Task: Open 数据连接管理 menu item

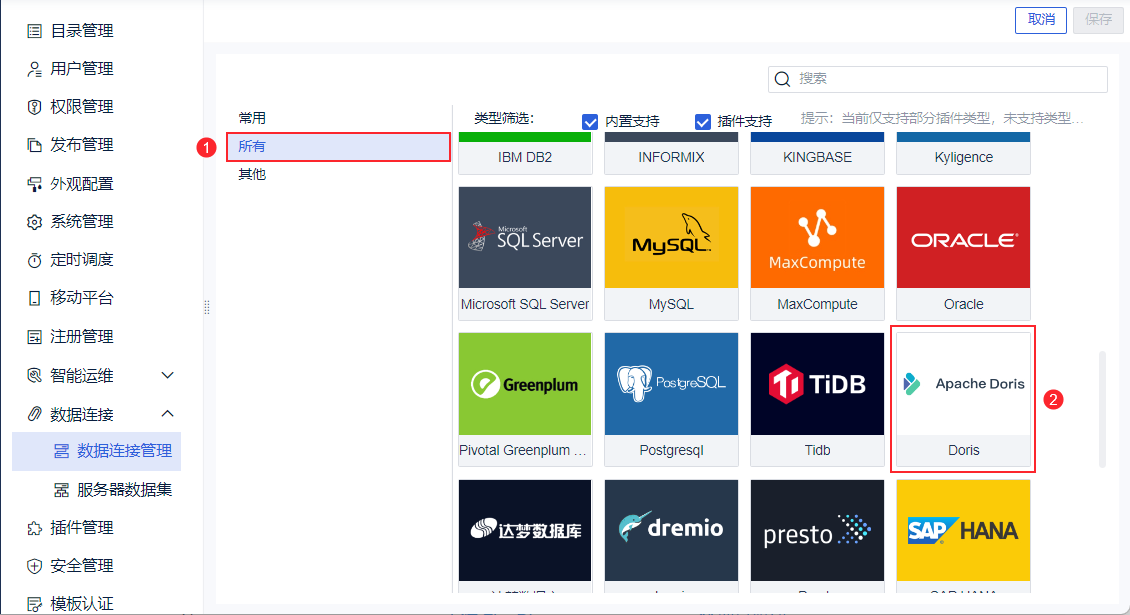Action: [x=97, y=451]
